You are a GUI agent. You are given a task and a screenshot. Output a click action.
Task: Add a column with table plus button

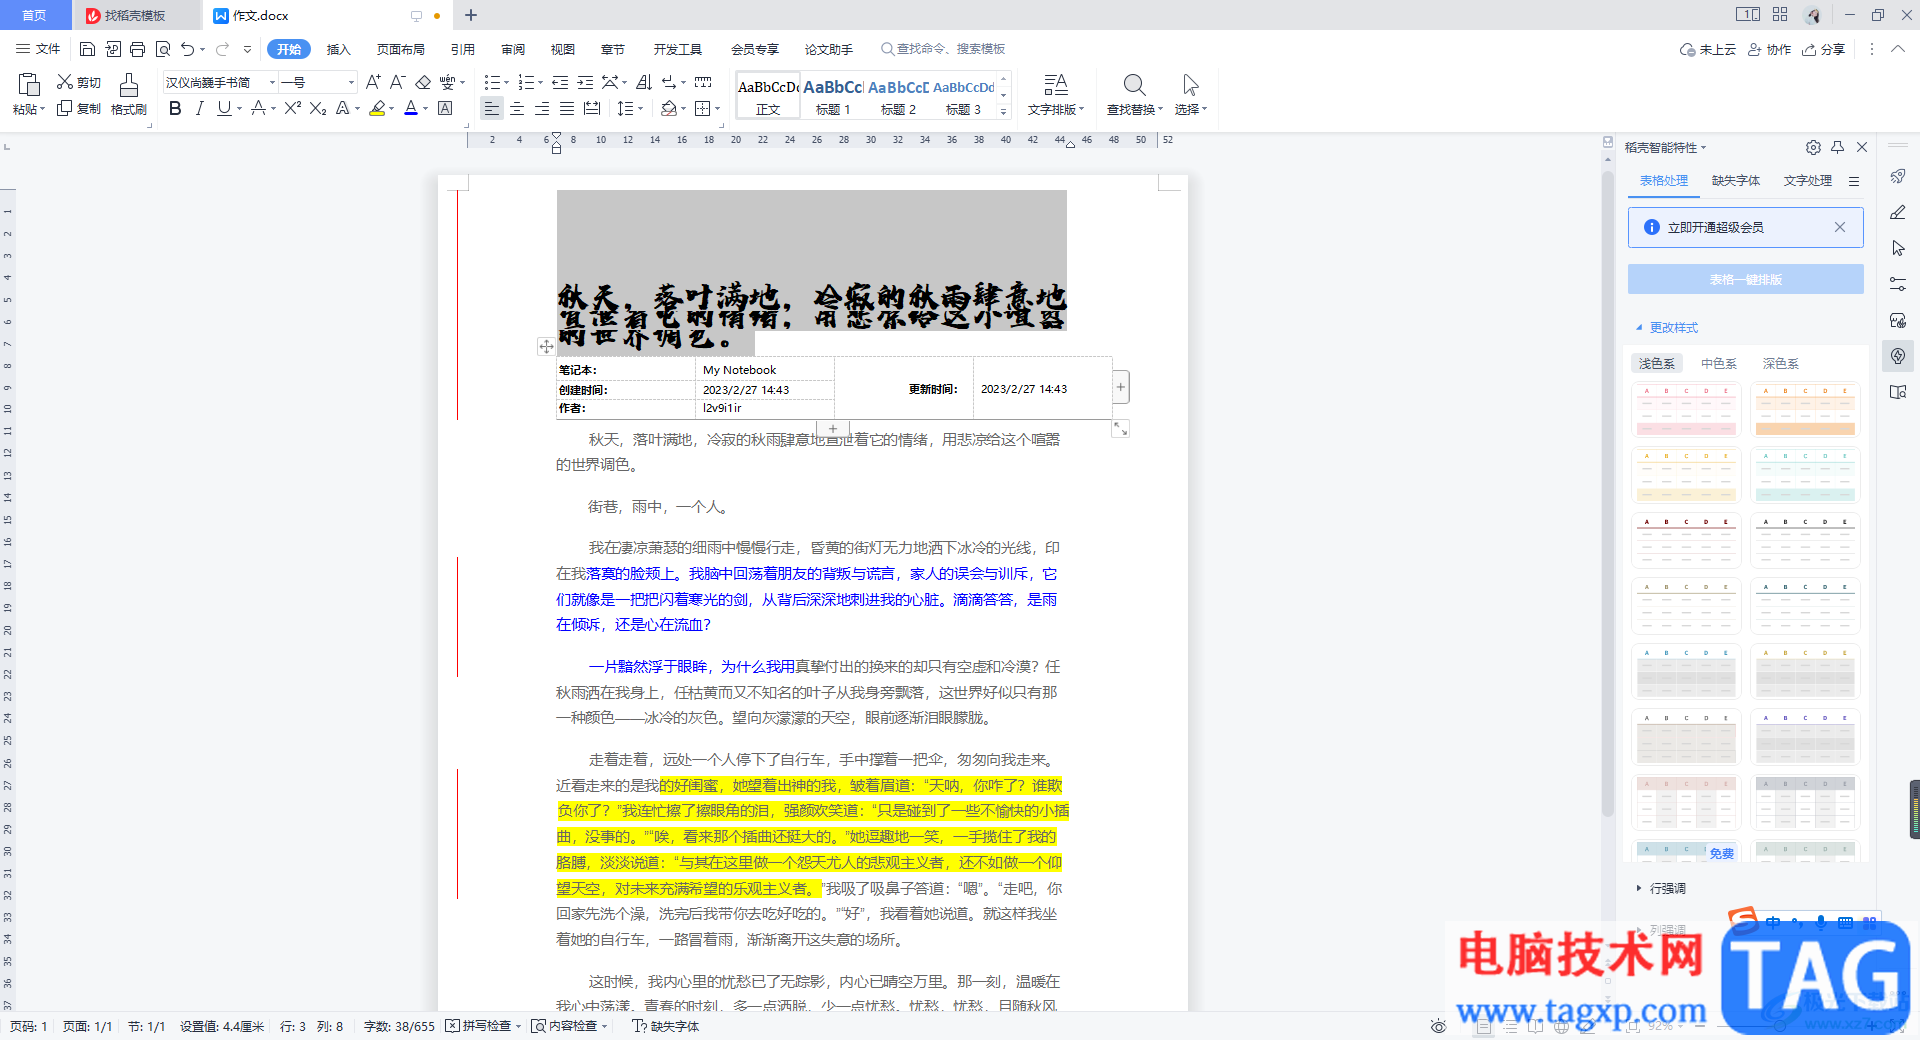point(1121,387)
